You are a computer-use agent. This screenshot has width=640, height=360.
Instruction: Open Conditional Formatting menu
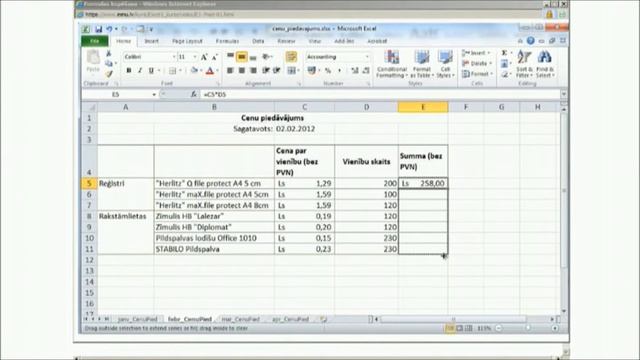pyautogui.click(x=391, y=64)
